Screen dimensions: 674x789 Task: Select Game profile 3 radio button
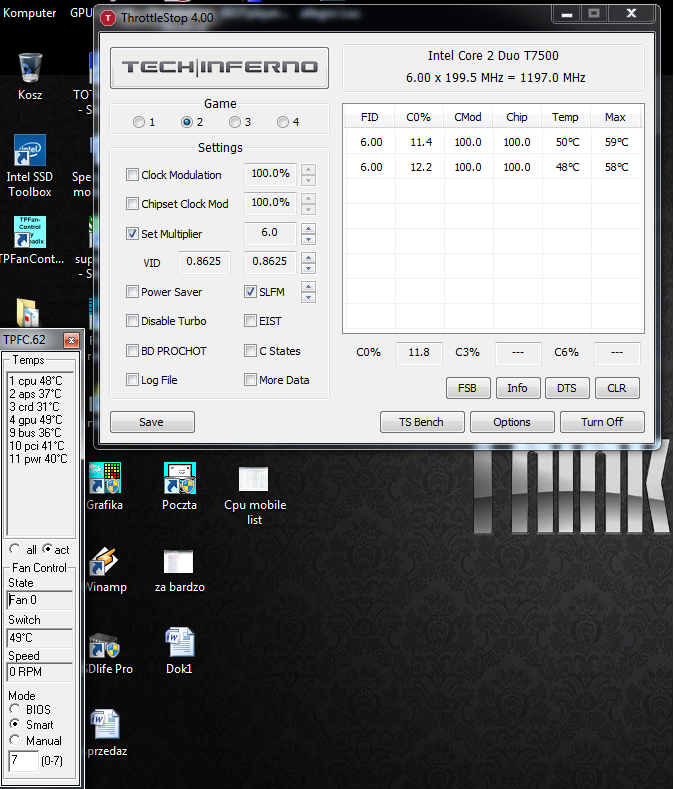pos(235,122)
